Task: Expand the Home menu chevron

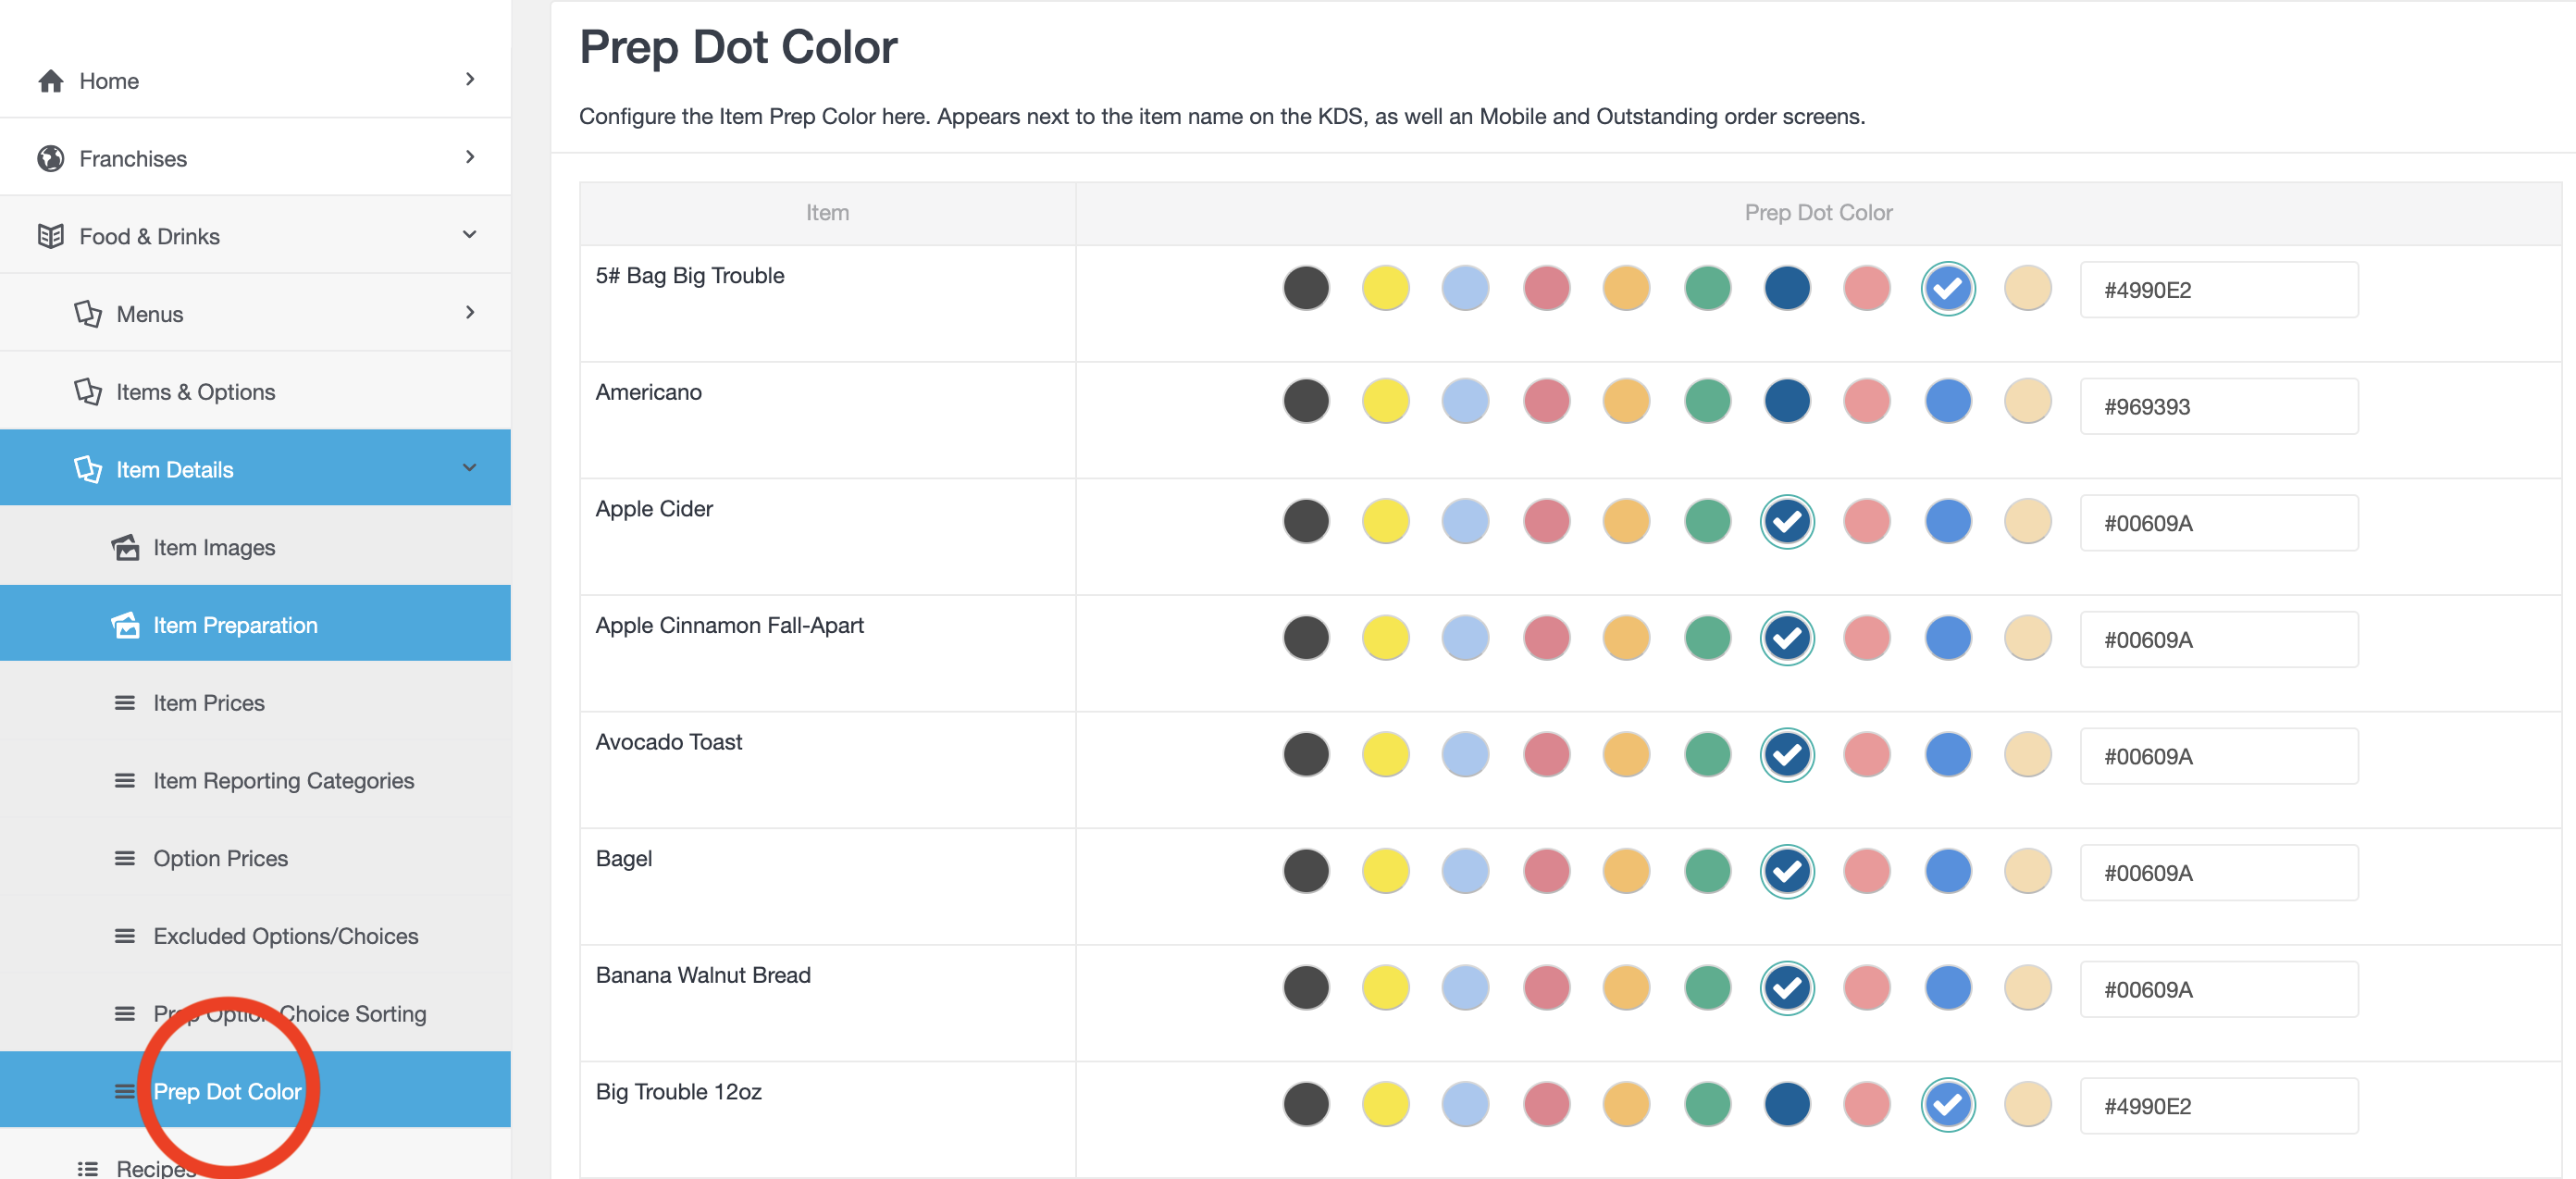Action: pyautogui.click(x=469, y=79)
